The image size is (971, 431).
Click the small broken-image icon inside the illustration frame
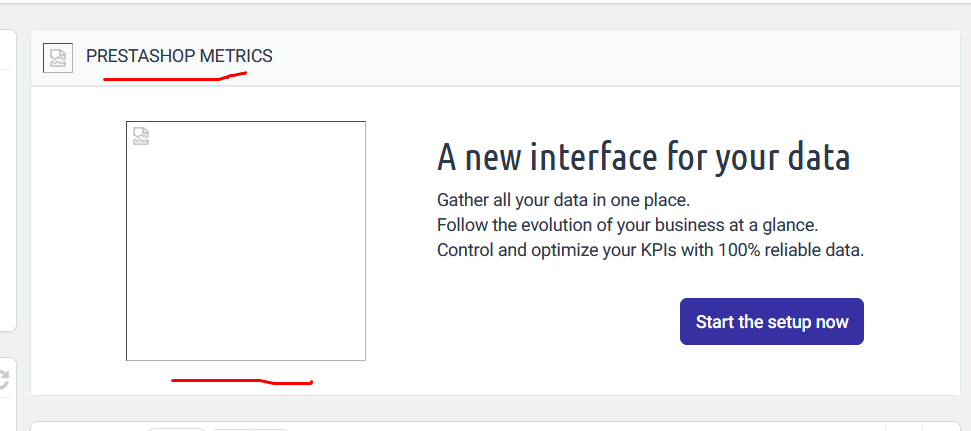(141, 137)
